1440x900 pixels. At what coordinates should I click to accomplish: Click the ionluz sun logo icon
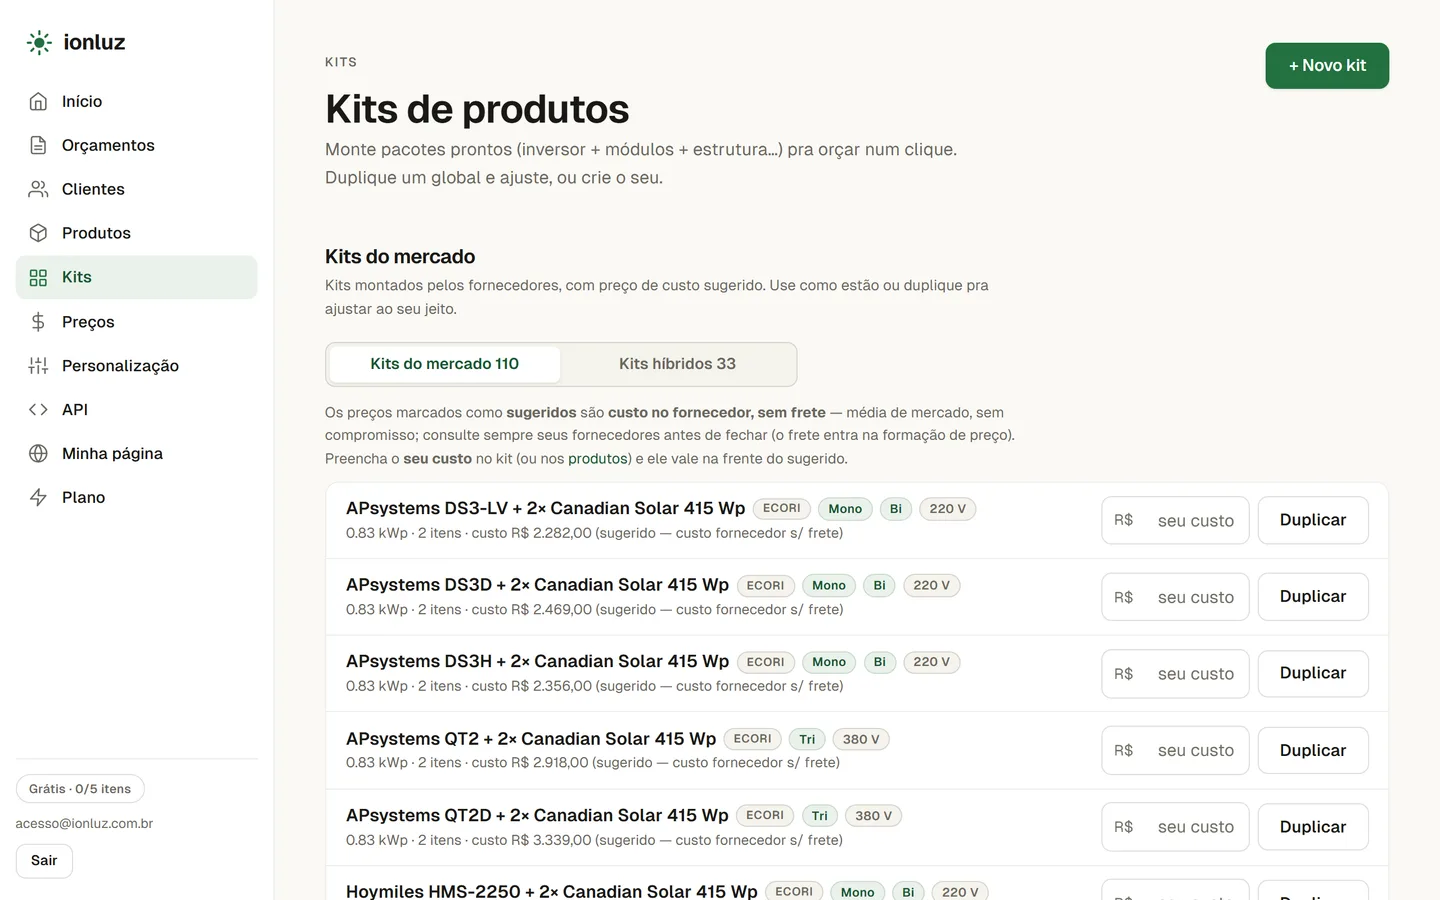click(x=39, y=42)
